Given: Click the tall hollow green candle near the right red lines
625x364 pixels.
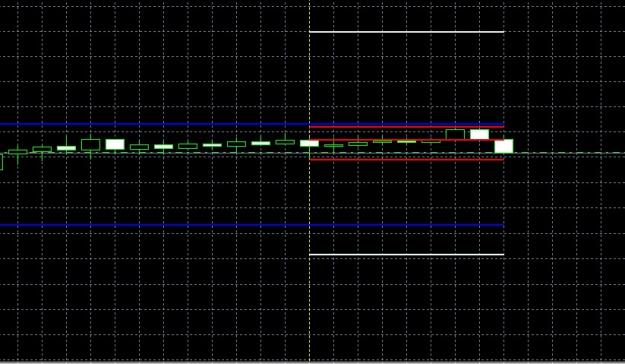Looking at the screenshot, I should click(455, 134).
